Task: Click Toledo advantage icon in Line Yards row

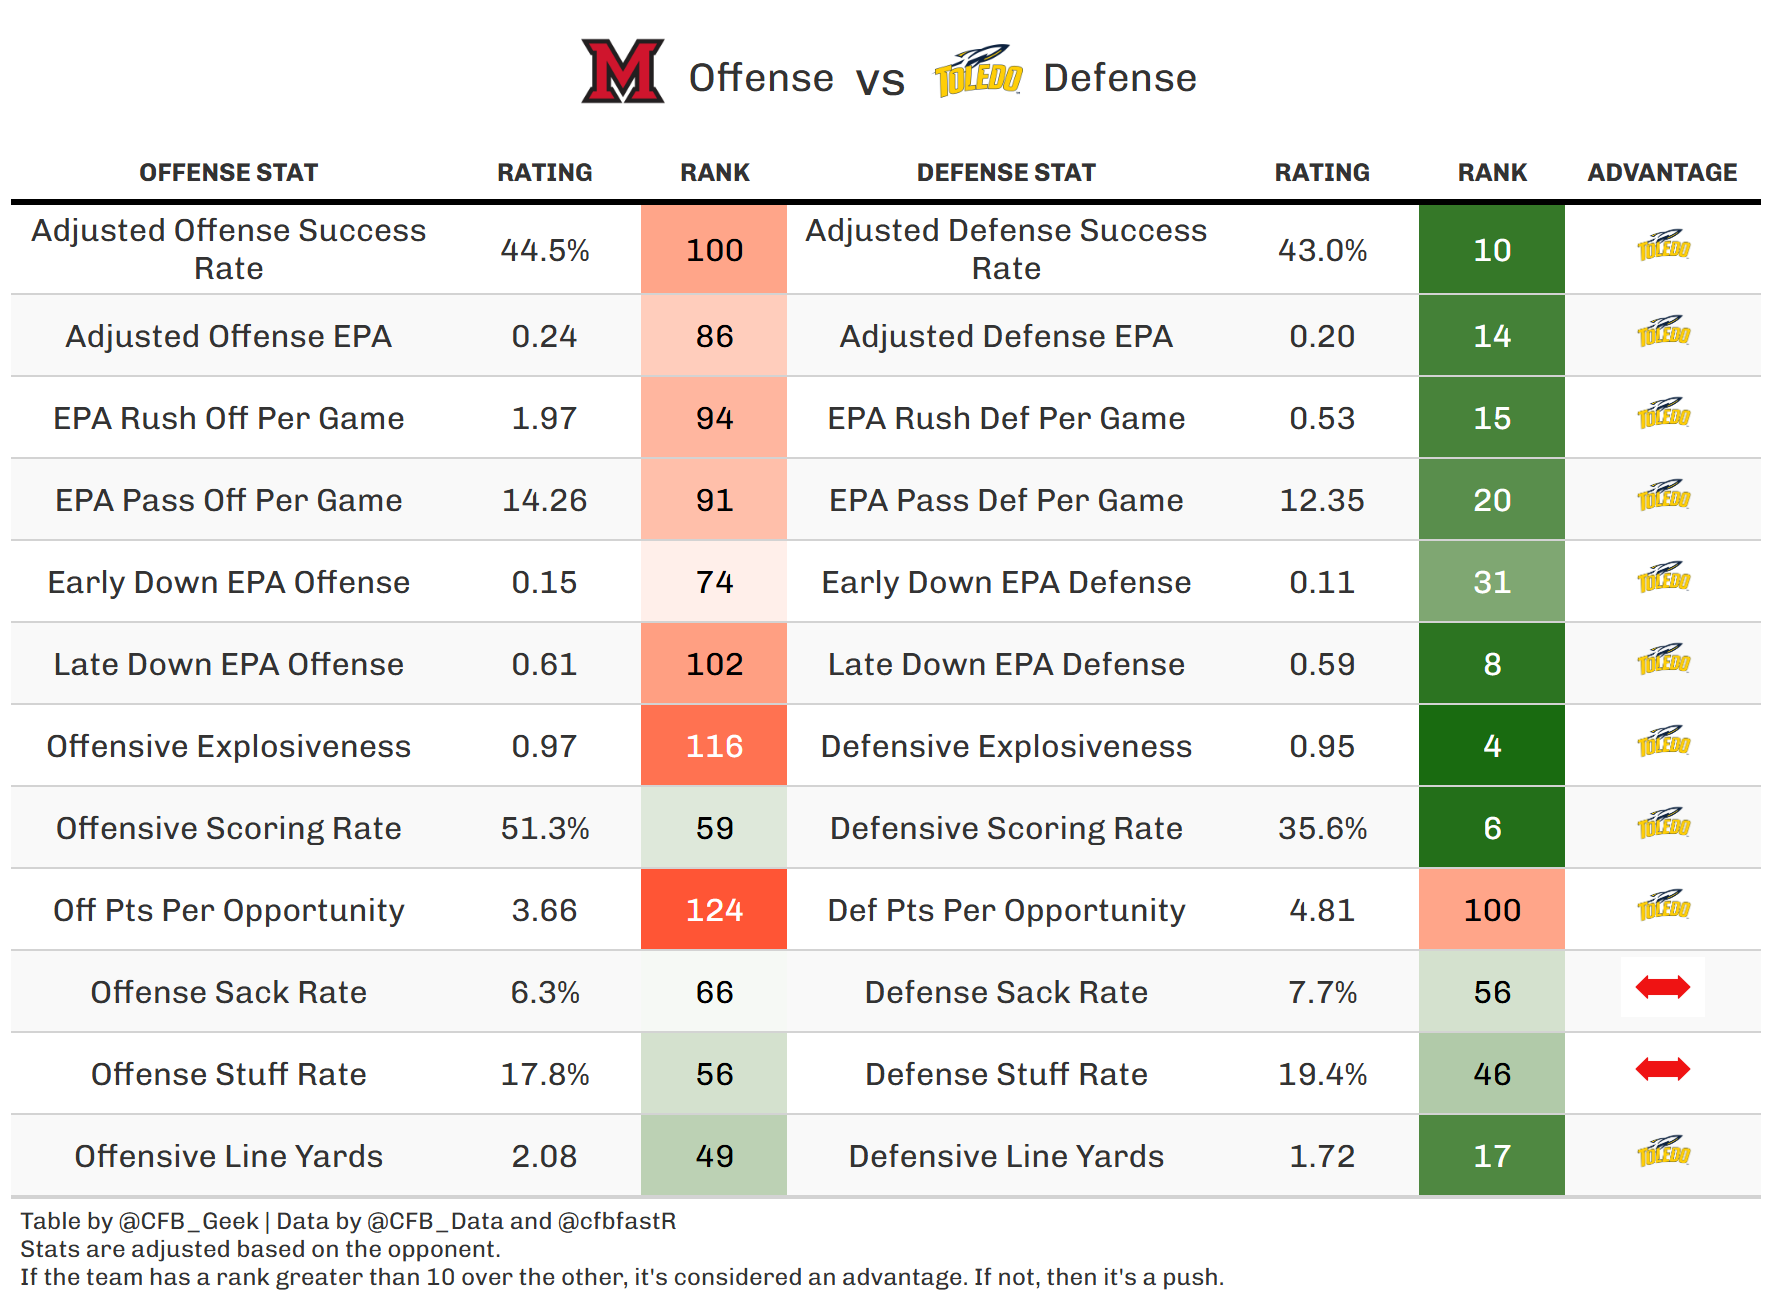Action: (1662, 1152)
